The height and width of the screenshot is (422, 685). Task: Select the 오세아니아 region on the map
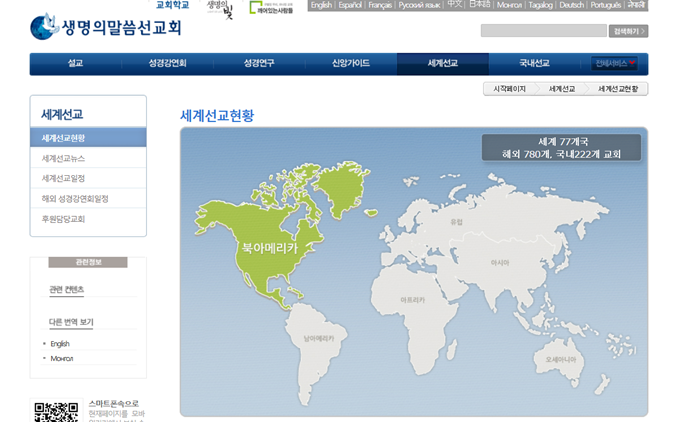click(560, 358)
